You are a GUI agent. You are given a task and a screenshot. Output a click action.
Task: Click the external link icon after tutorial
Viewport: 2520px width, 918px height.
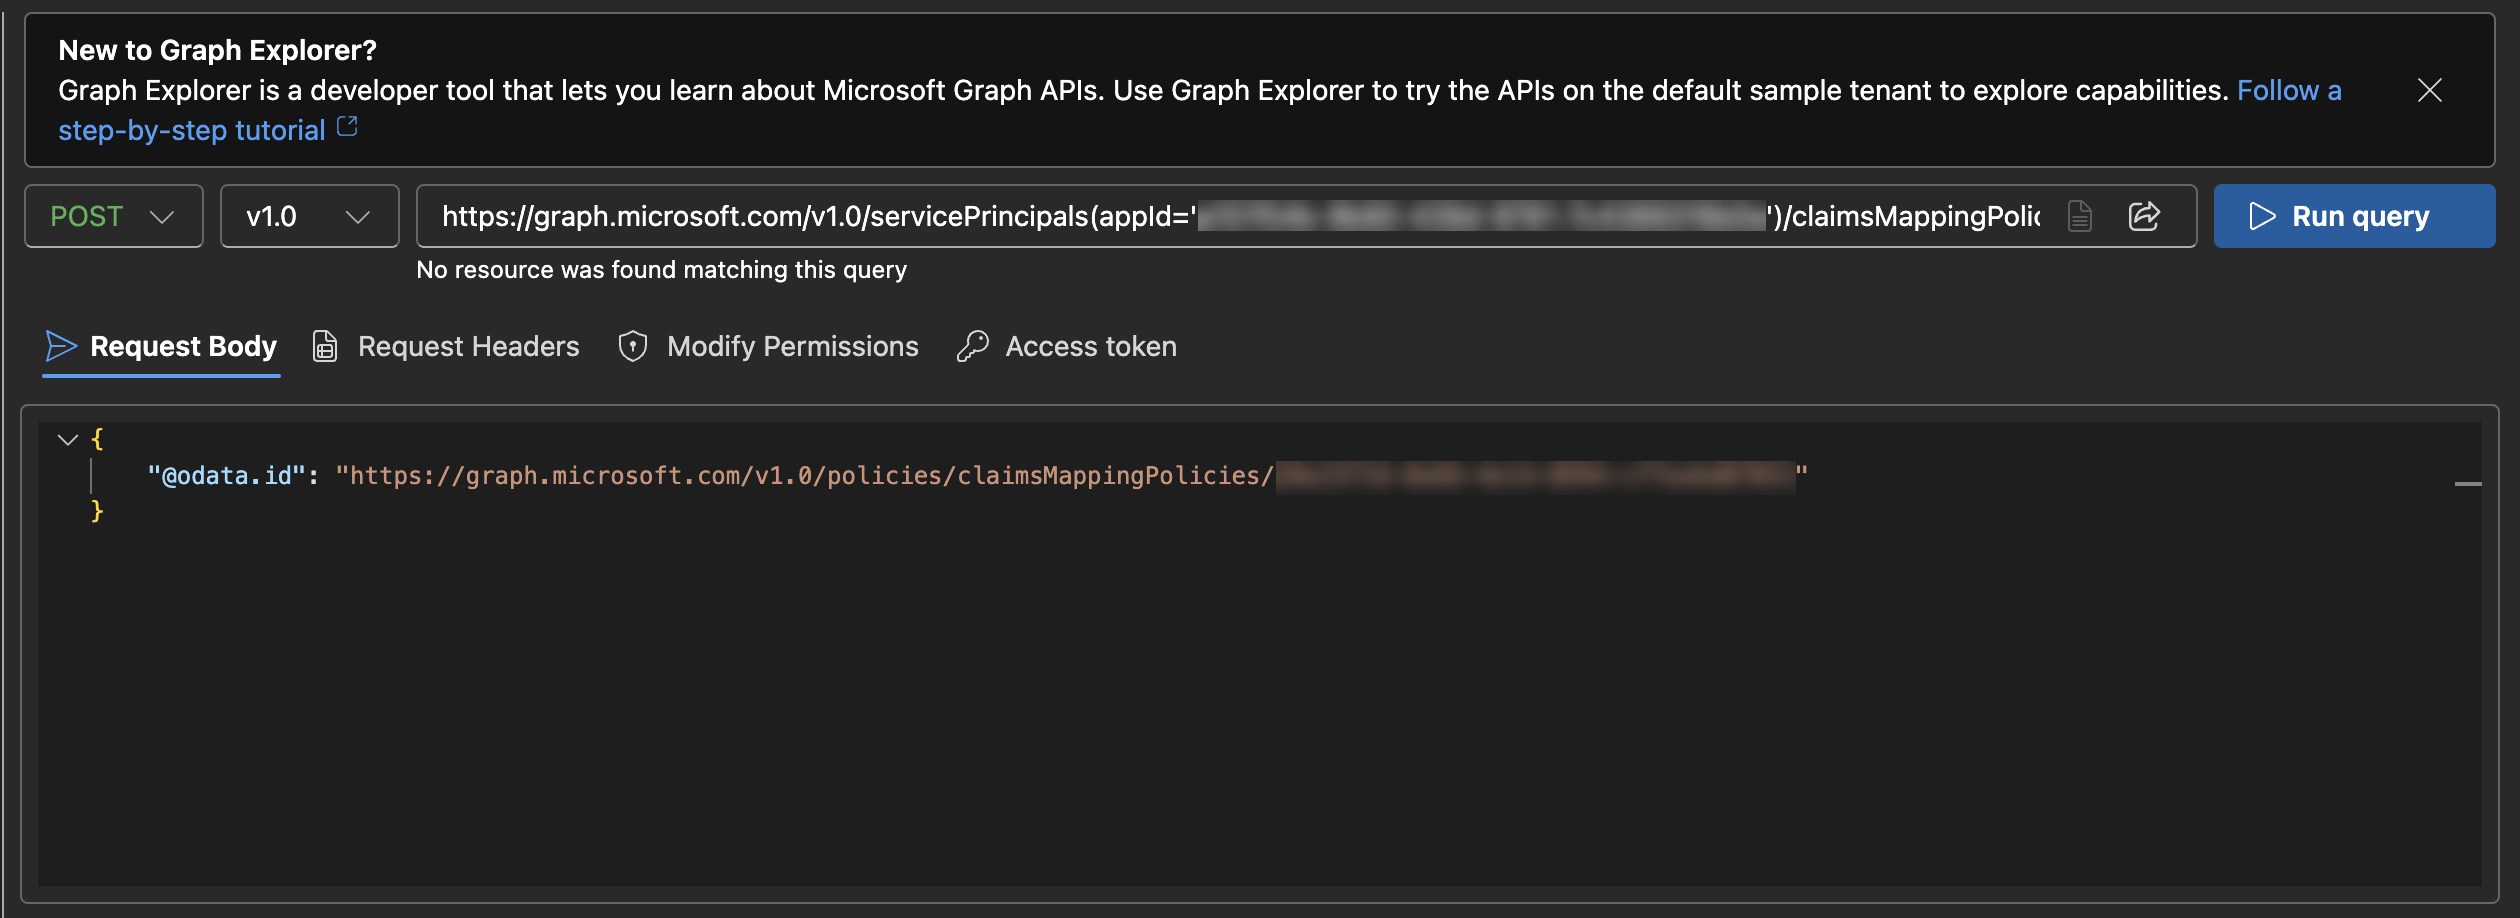pyautogui.click(x=347, y=127)
